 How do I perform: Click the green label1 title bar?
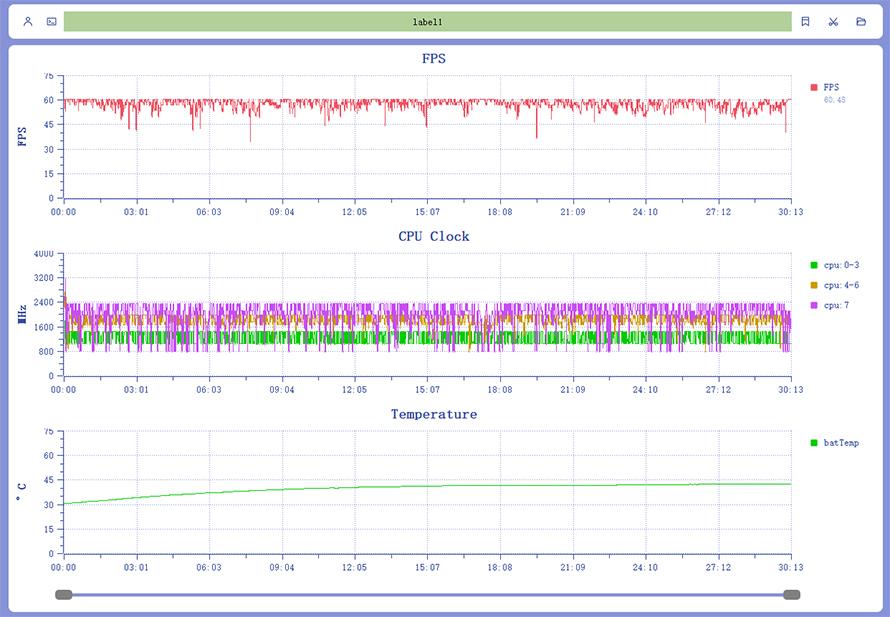tap(428, 21)
